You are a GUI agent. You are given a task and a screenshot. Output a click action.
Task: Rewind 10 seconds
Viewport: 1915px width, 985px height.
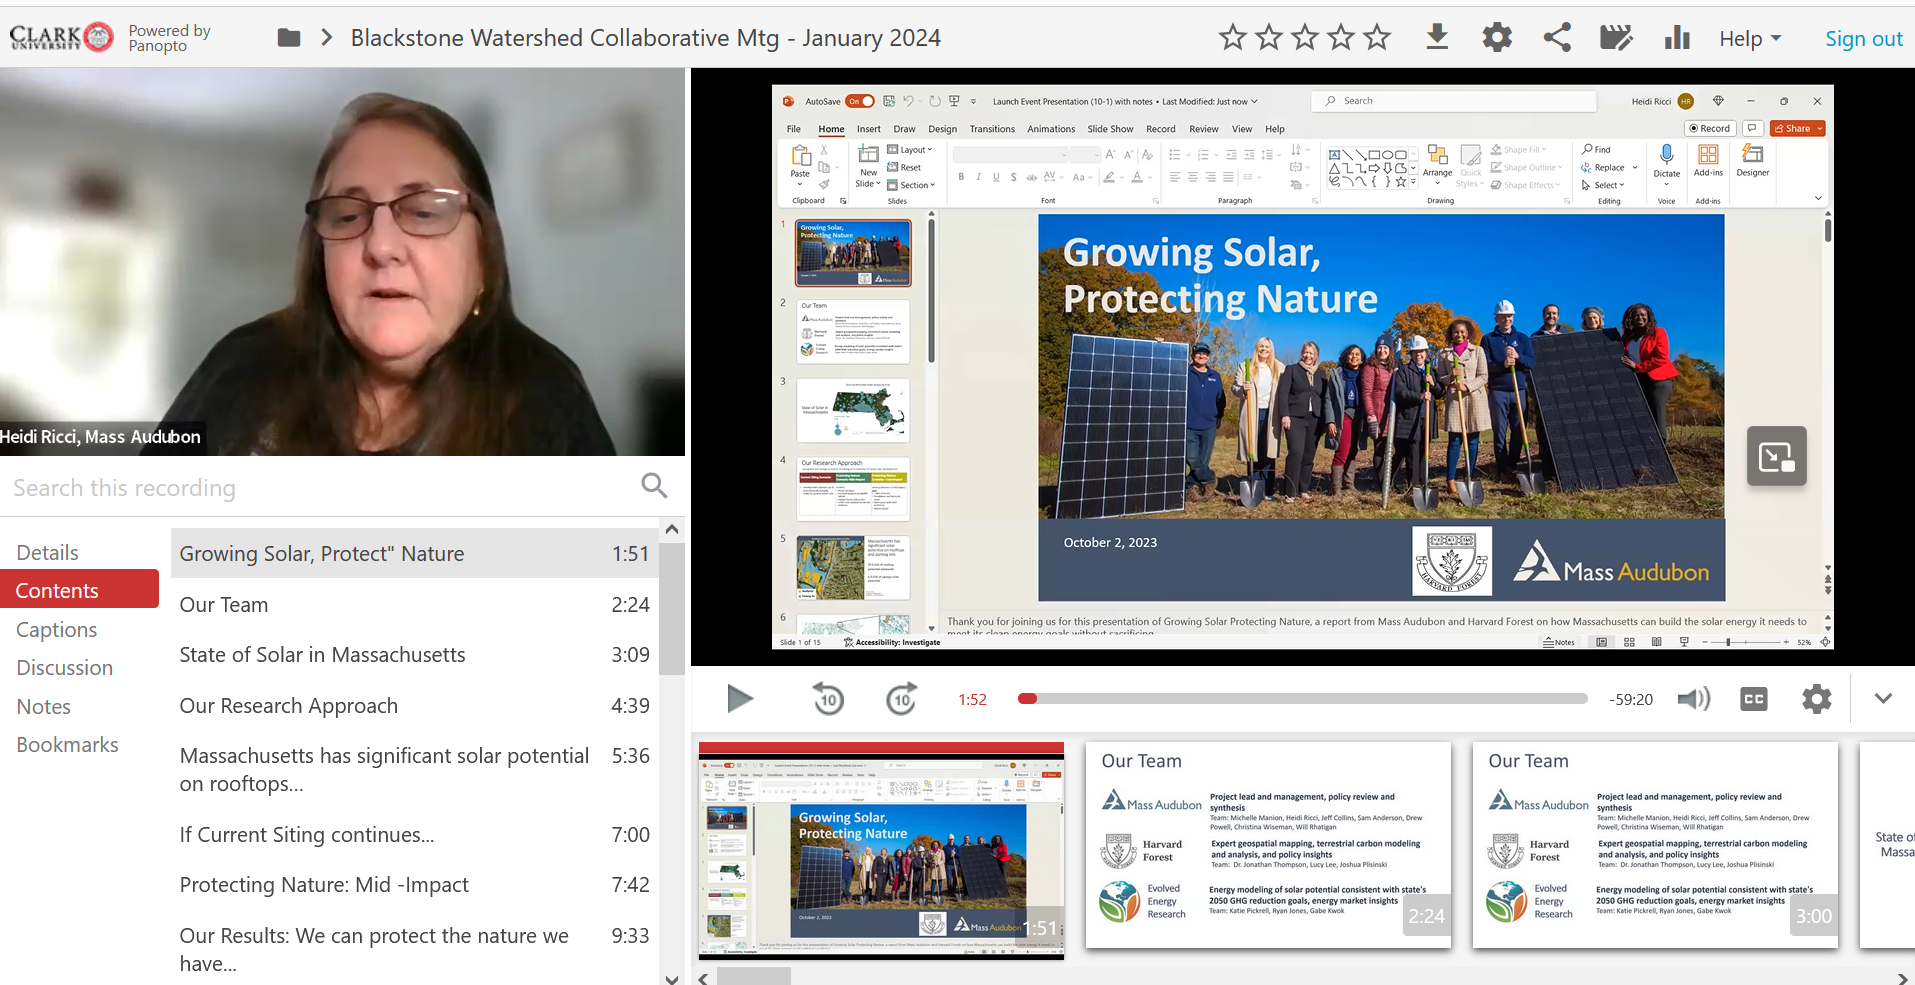(828, 699)
